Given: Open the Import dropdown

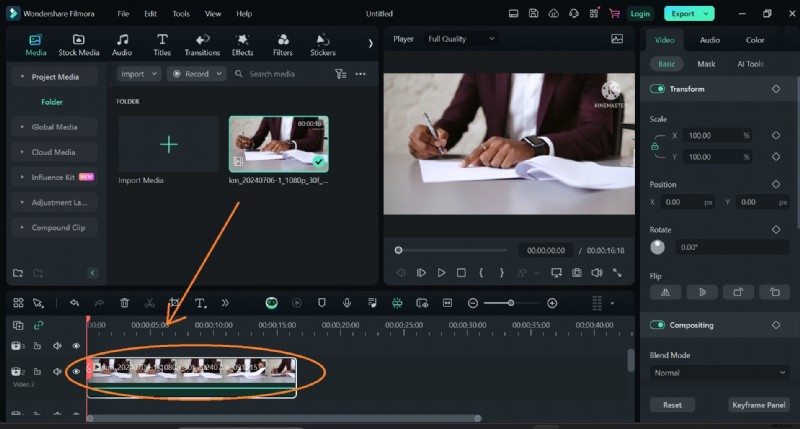Looking at the screenshot, I should click(x=139, y=74).
